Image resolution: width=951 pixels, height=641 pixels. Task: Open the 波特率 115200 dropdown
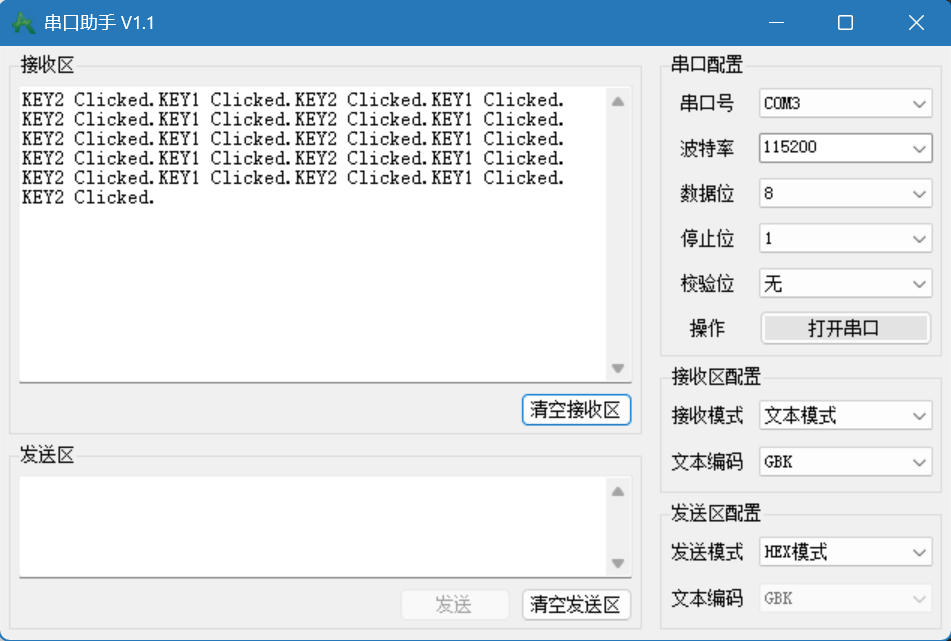[x=845, y=148]
